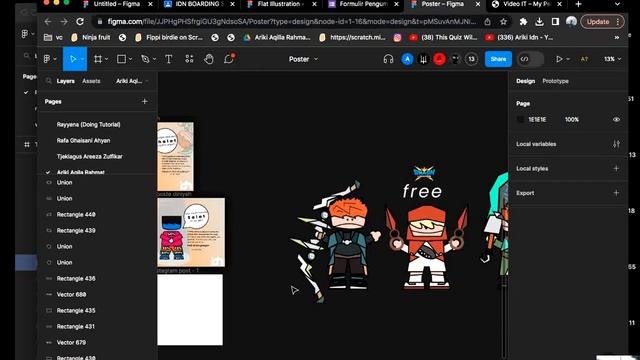Show the 13 more collaborators
Screen dimensions: 640x360
point(471,59)
